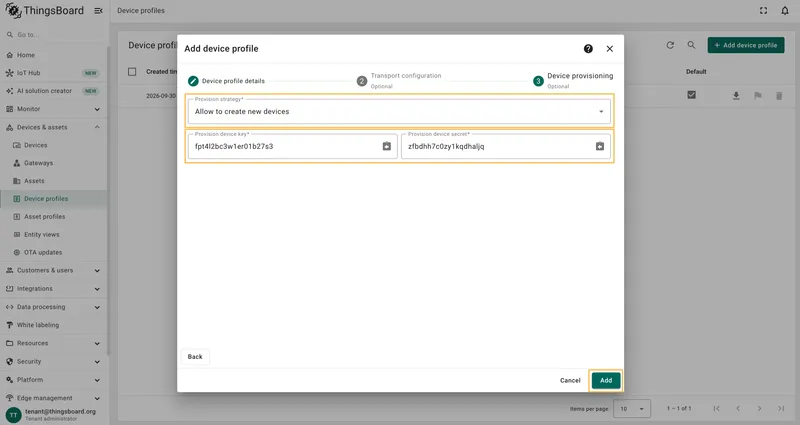The width and height of the screenshot is (800, 425).
Task: Click the flag make-default icon
Action: pyautogui.click(x=758, y=96)
